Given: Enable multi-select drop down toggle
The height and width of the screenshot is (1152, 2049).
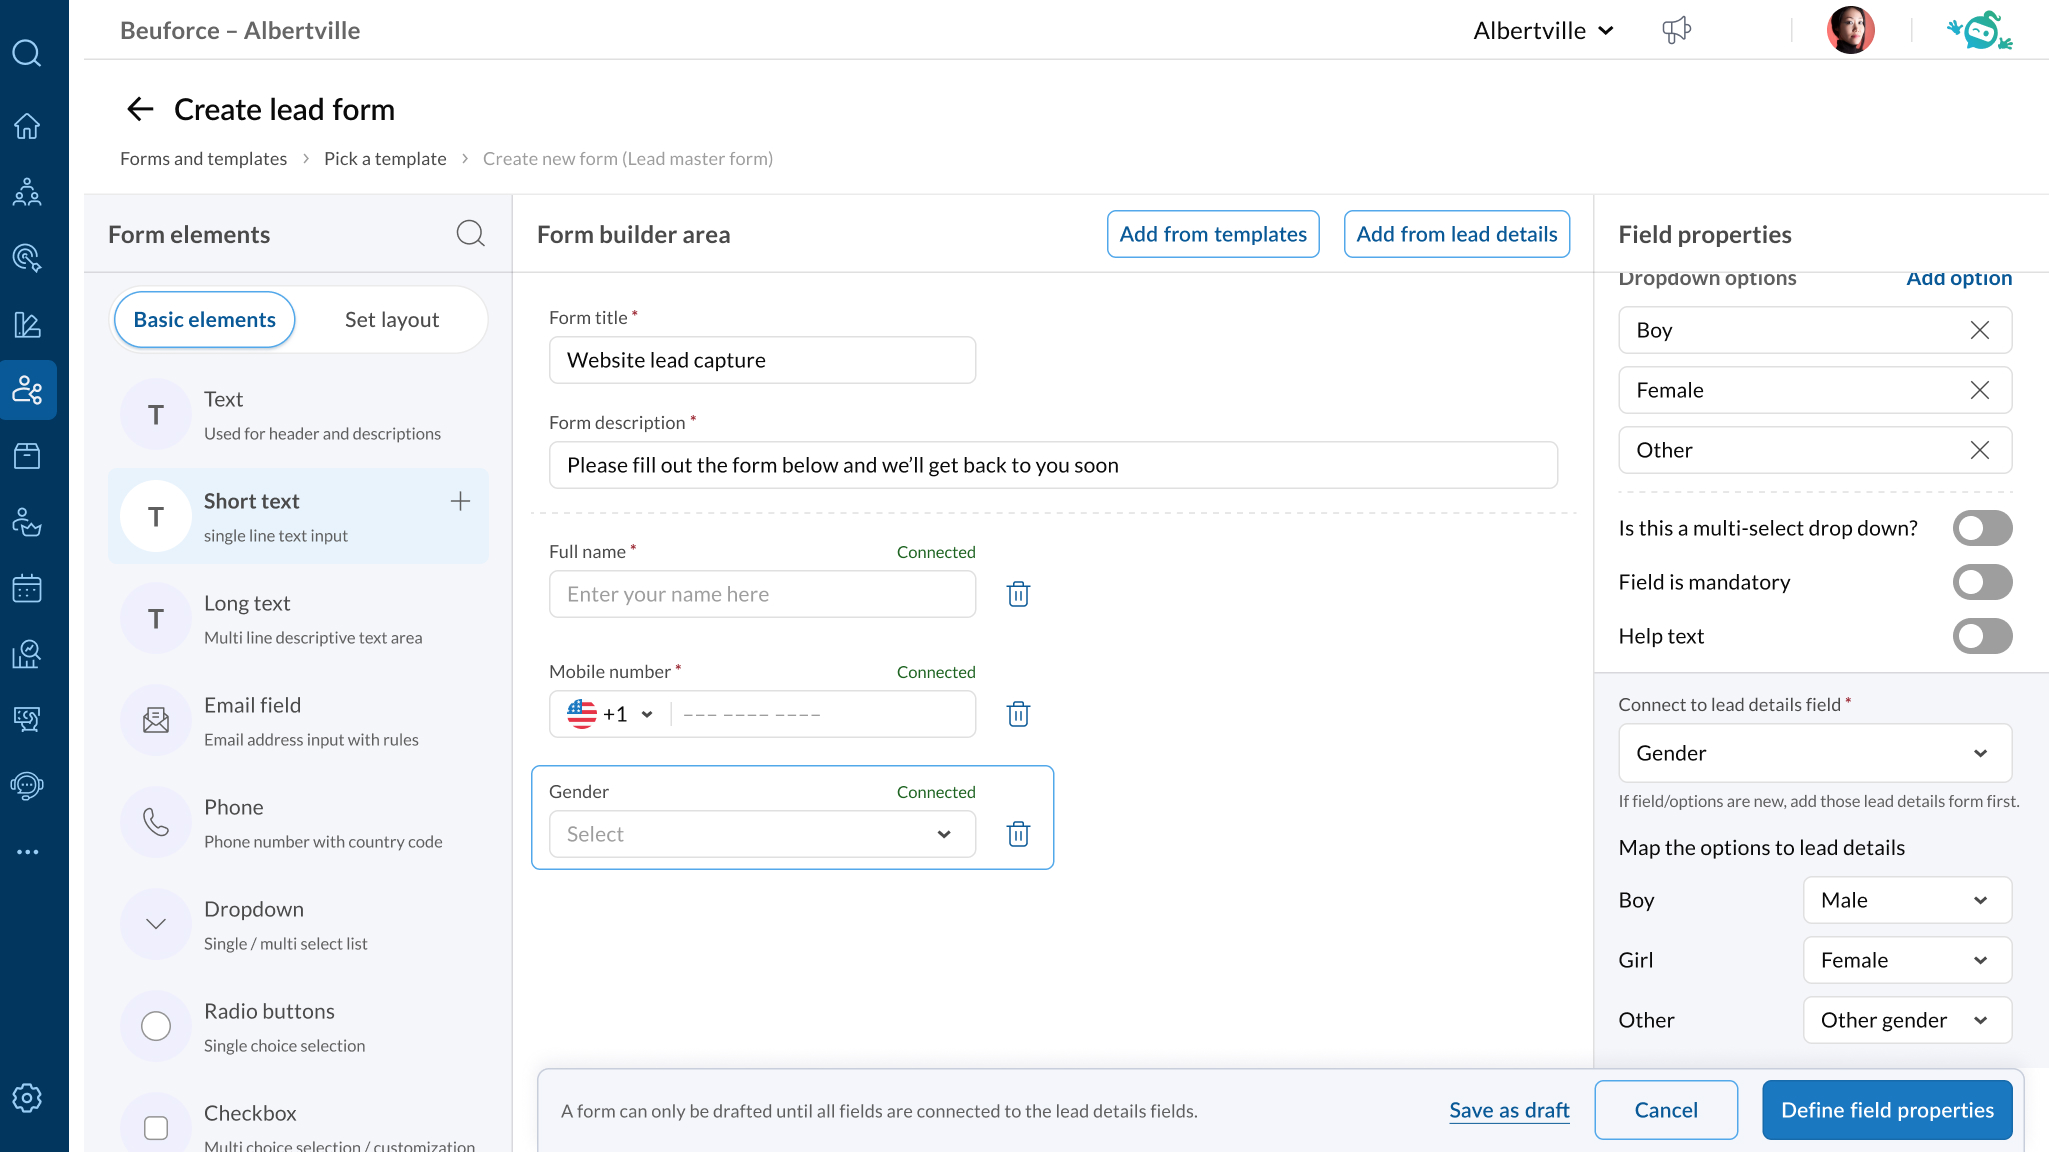Looking at the screenshot, I should click(x=1982, y=528).
